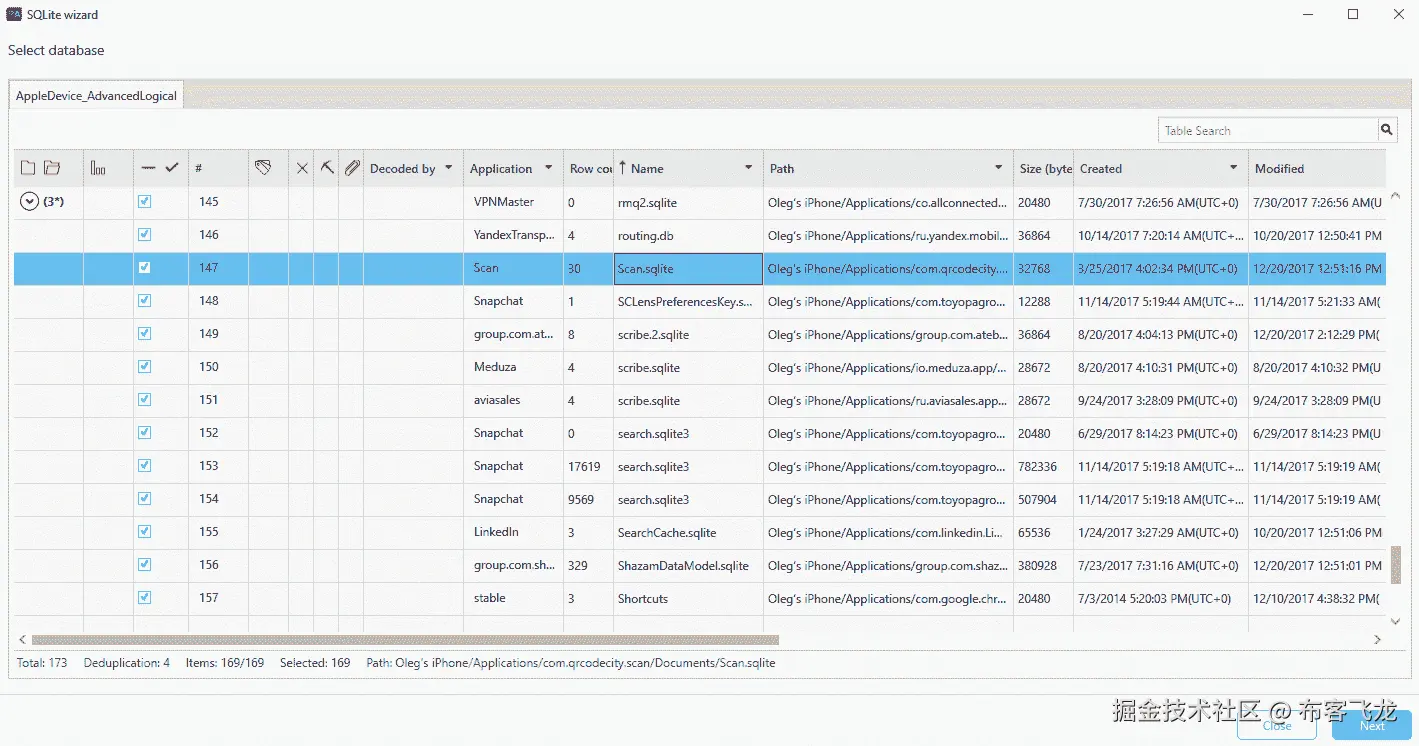Click the Close button at bottom
The image size is (1419, 746).
tap(1277, 726)
